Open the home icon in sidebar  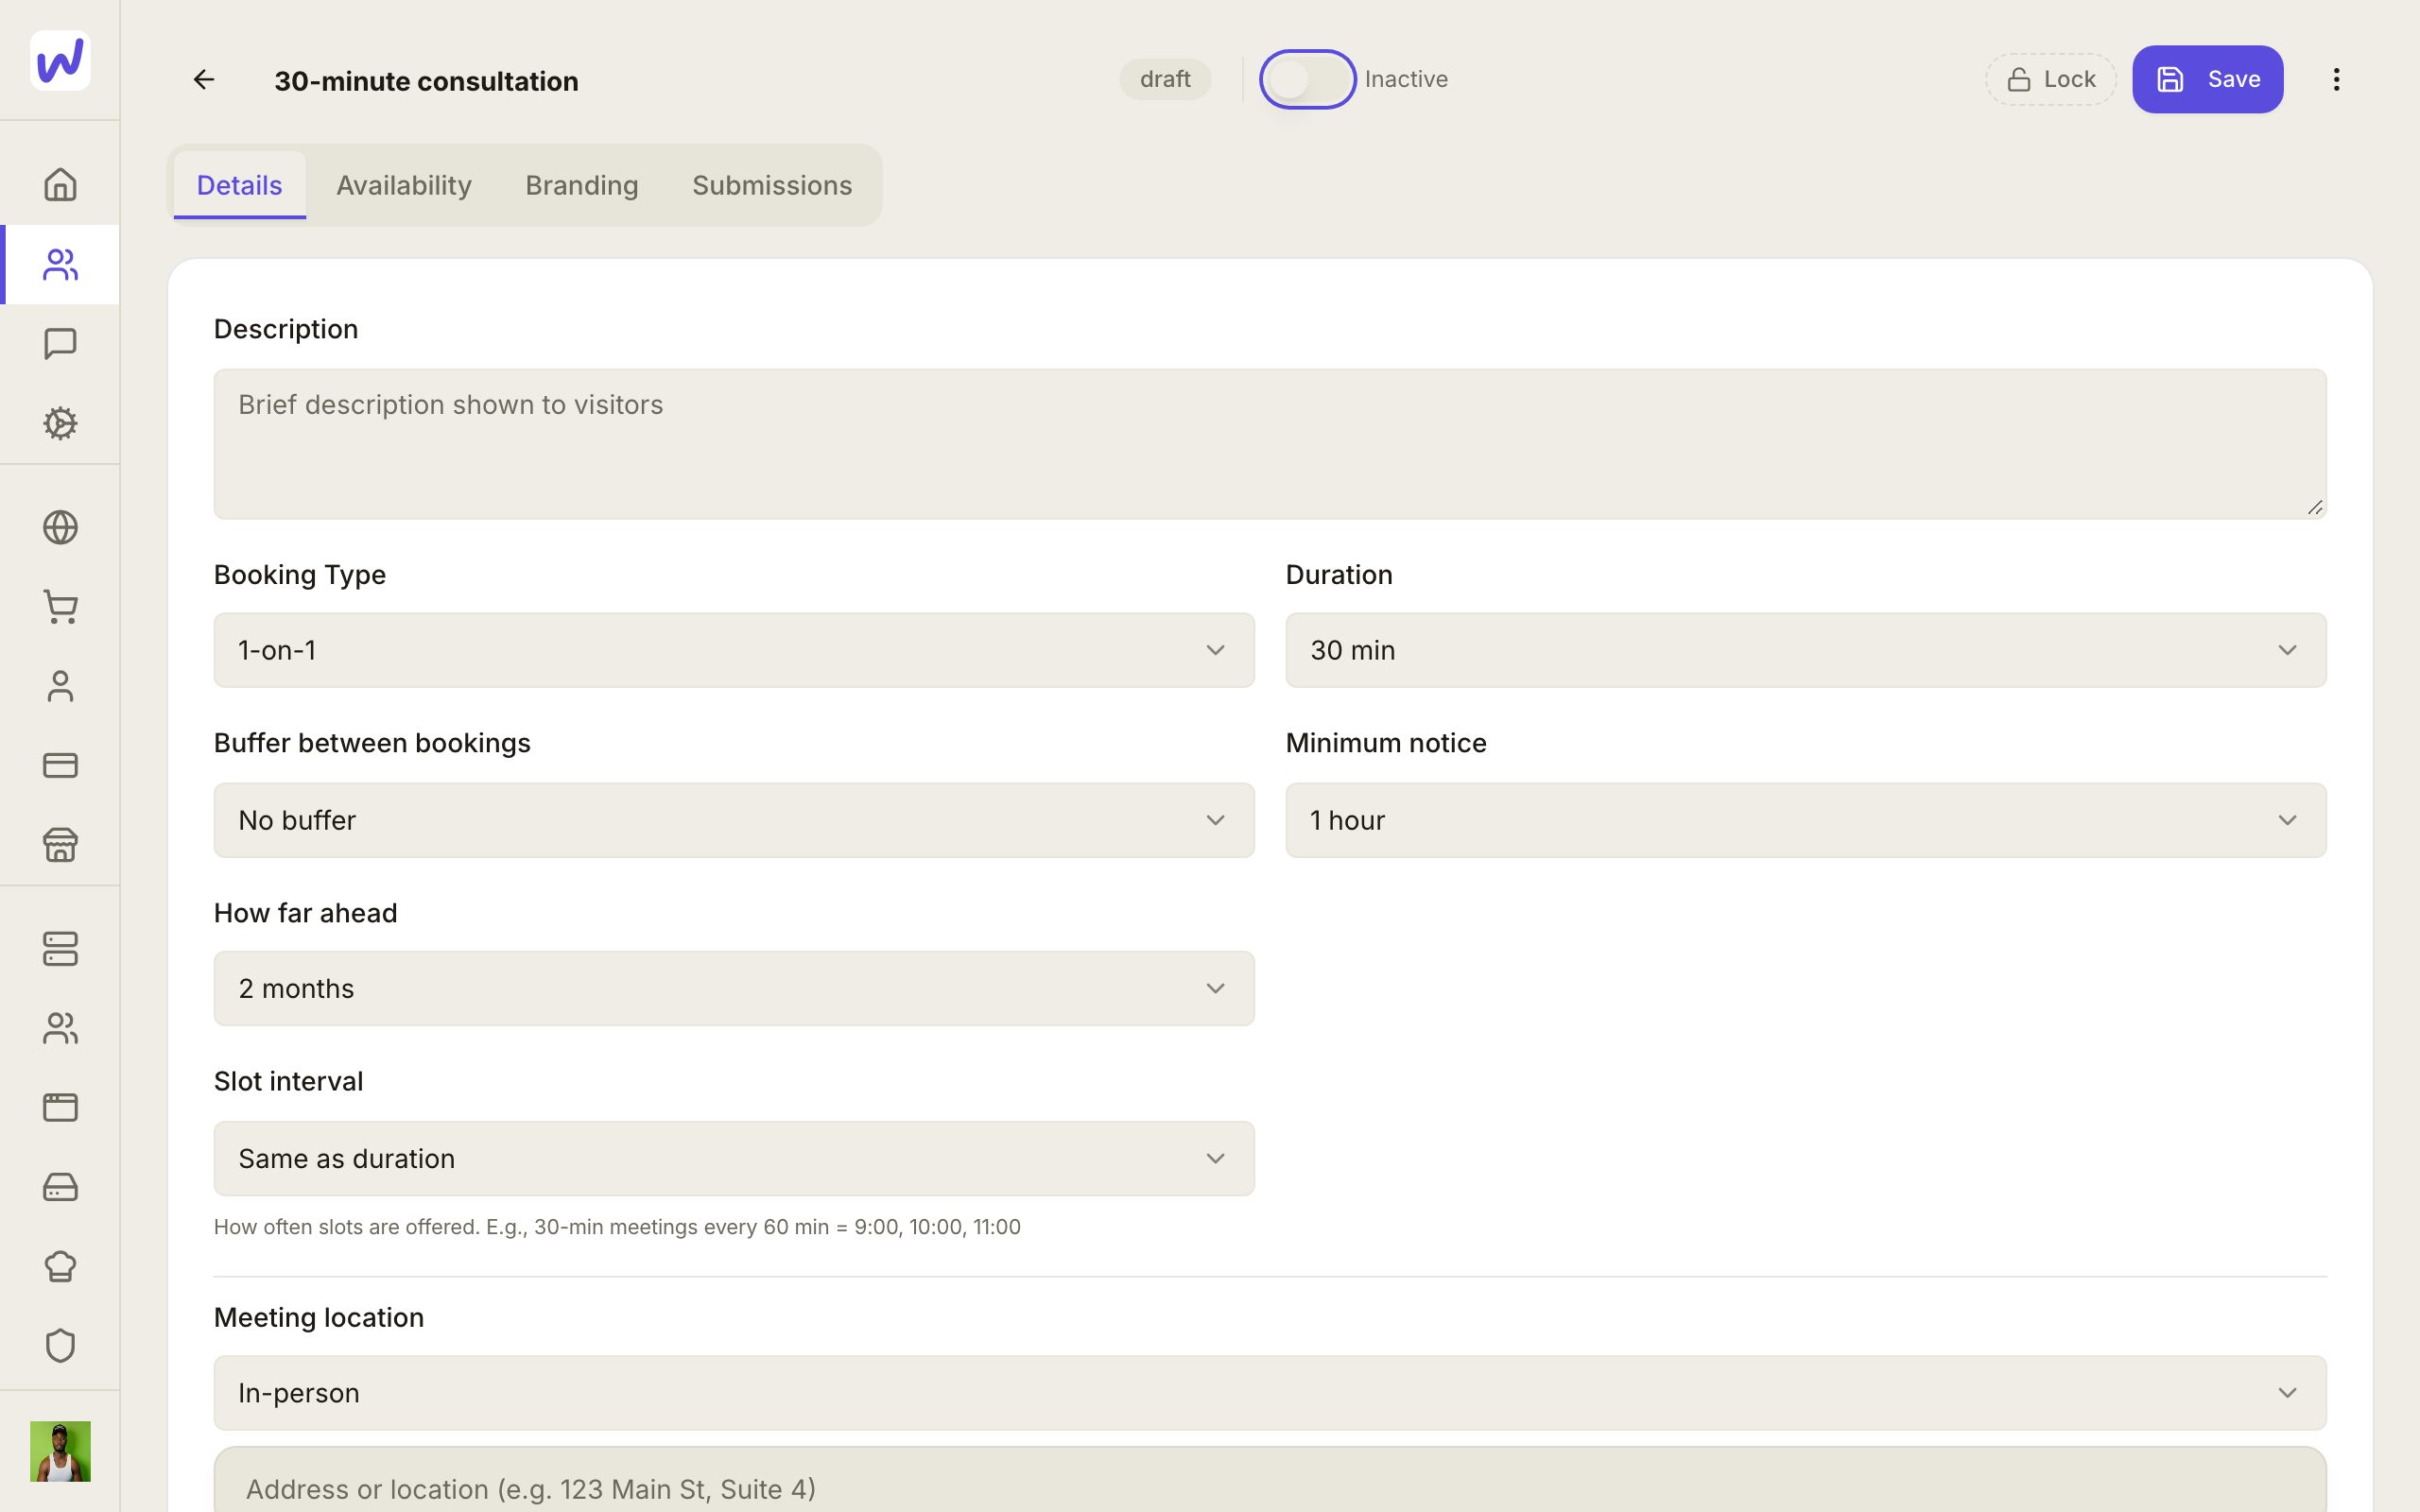[x=60, y=184]
